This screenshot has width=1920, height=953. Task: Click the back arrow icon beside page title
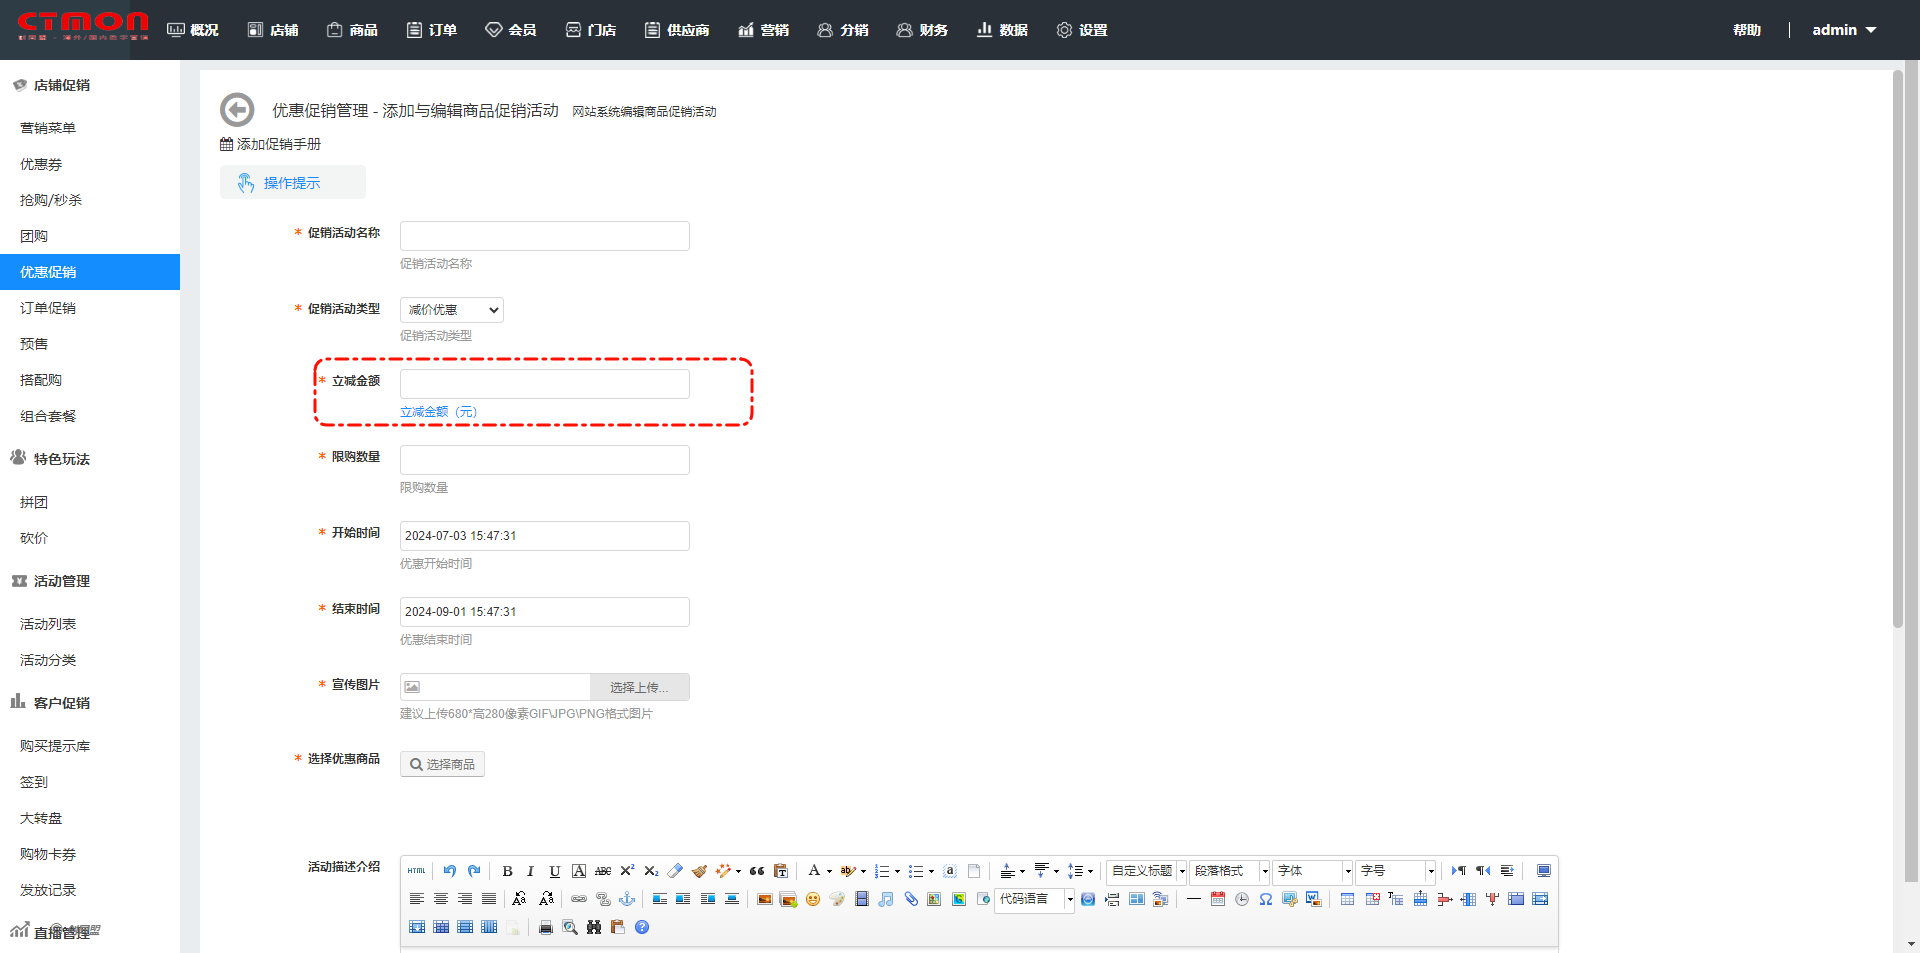(237, 110)
